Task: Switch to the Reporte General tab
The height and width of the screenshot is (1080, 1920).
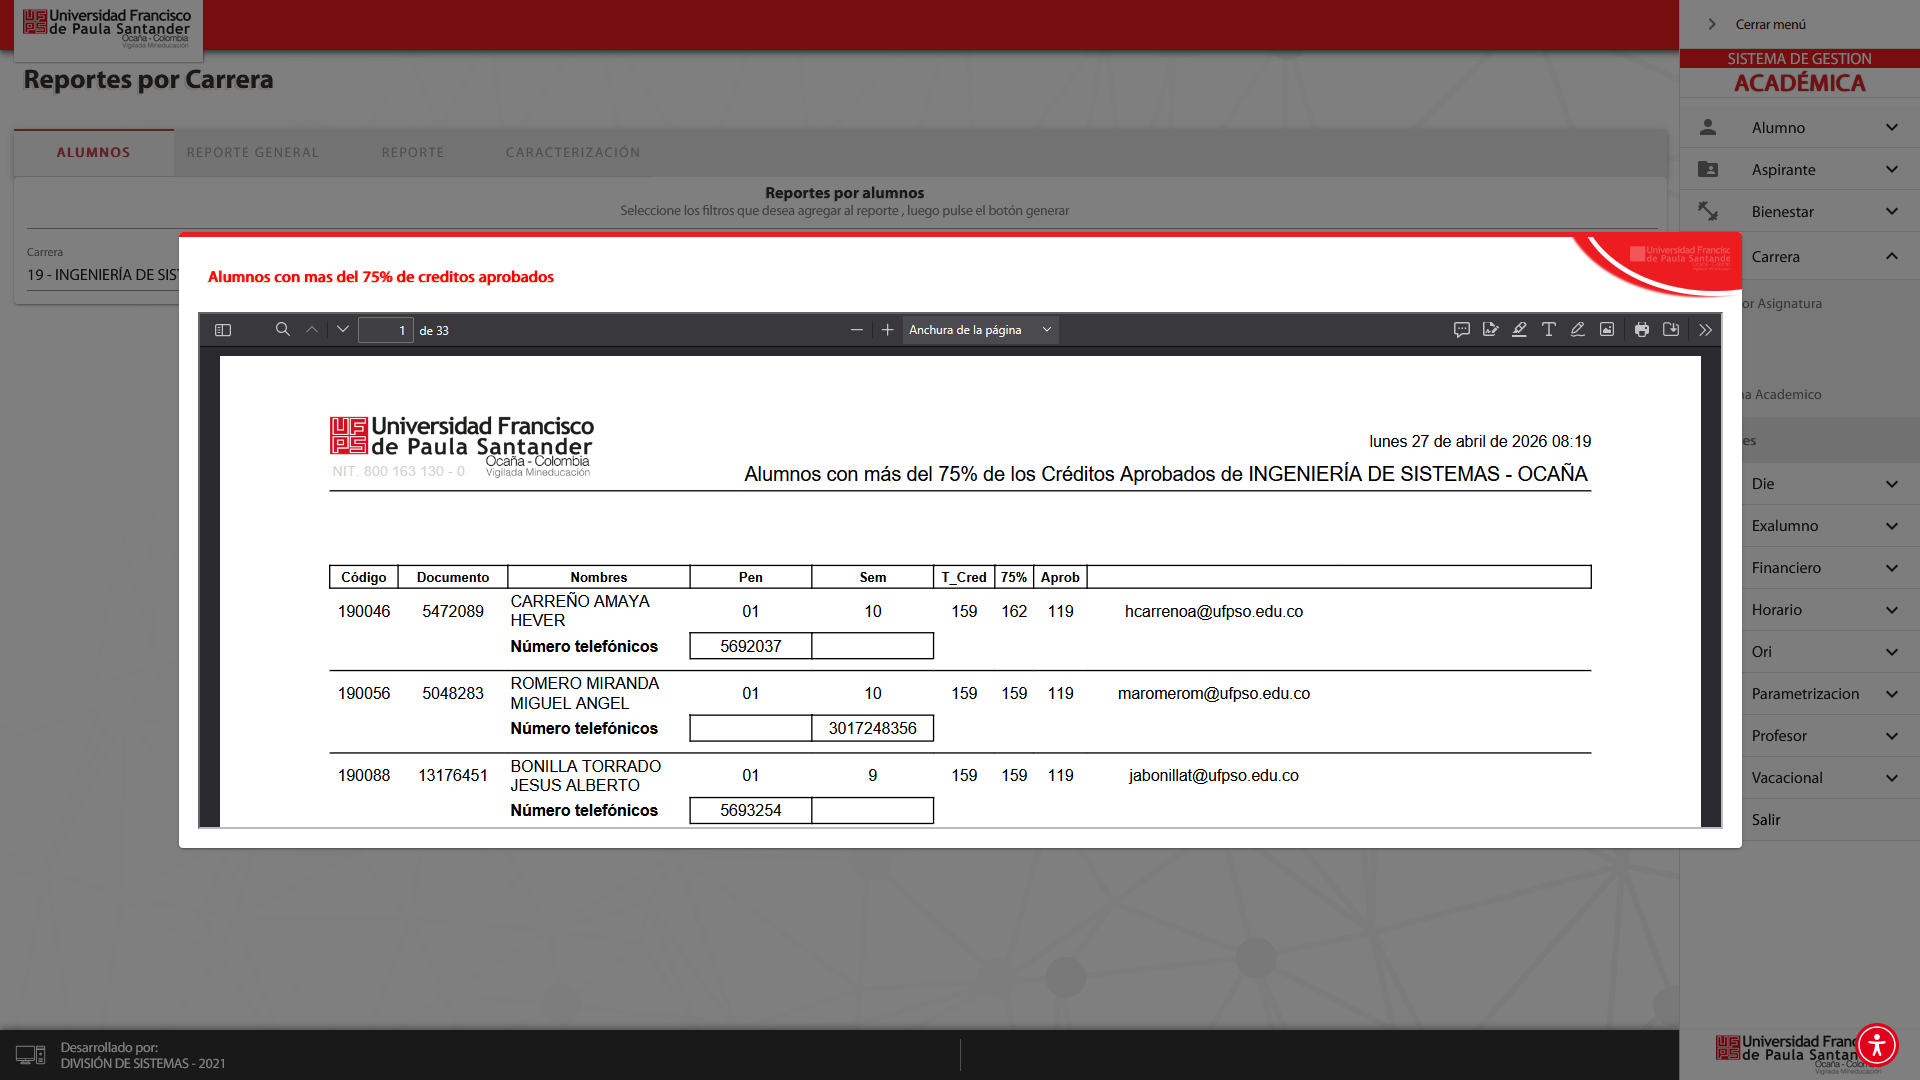Action: 253,153
